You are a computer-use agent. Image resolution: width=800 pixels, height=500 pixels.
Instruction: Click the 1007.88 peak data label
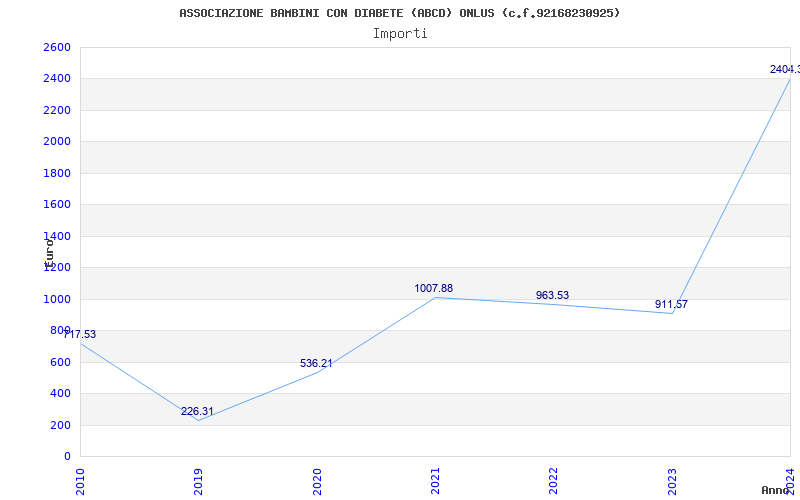click(x=433, y=288)
